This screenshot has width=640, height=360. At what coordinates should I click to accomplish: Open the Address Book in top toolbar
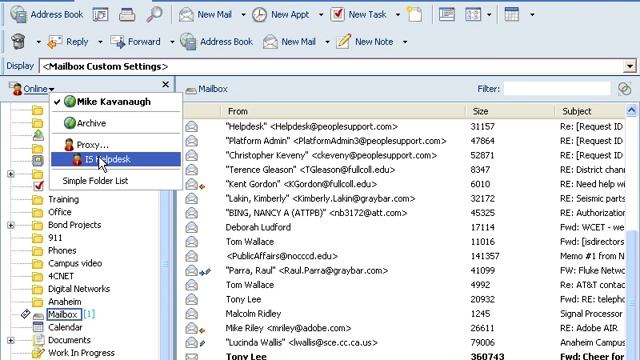pyautogui.click(x=46, y=15)
